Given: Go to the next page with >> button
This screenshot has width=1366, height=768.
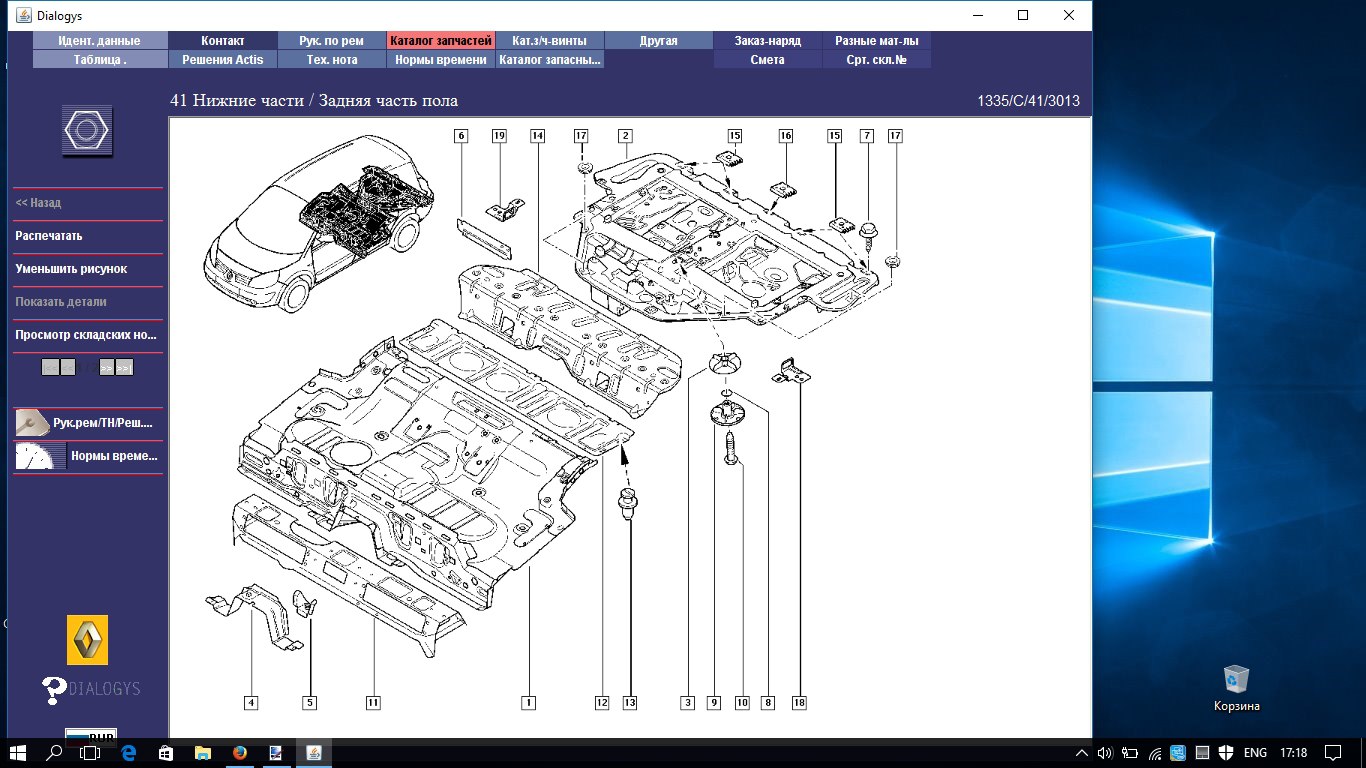Looking at the screenshot, I should 106,367.
